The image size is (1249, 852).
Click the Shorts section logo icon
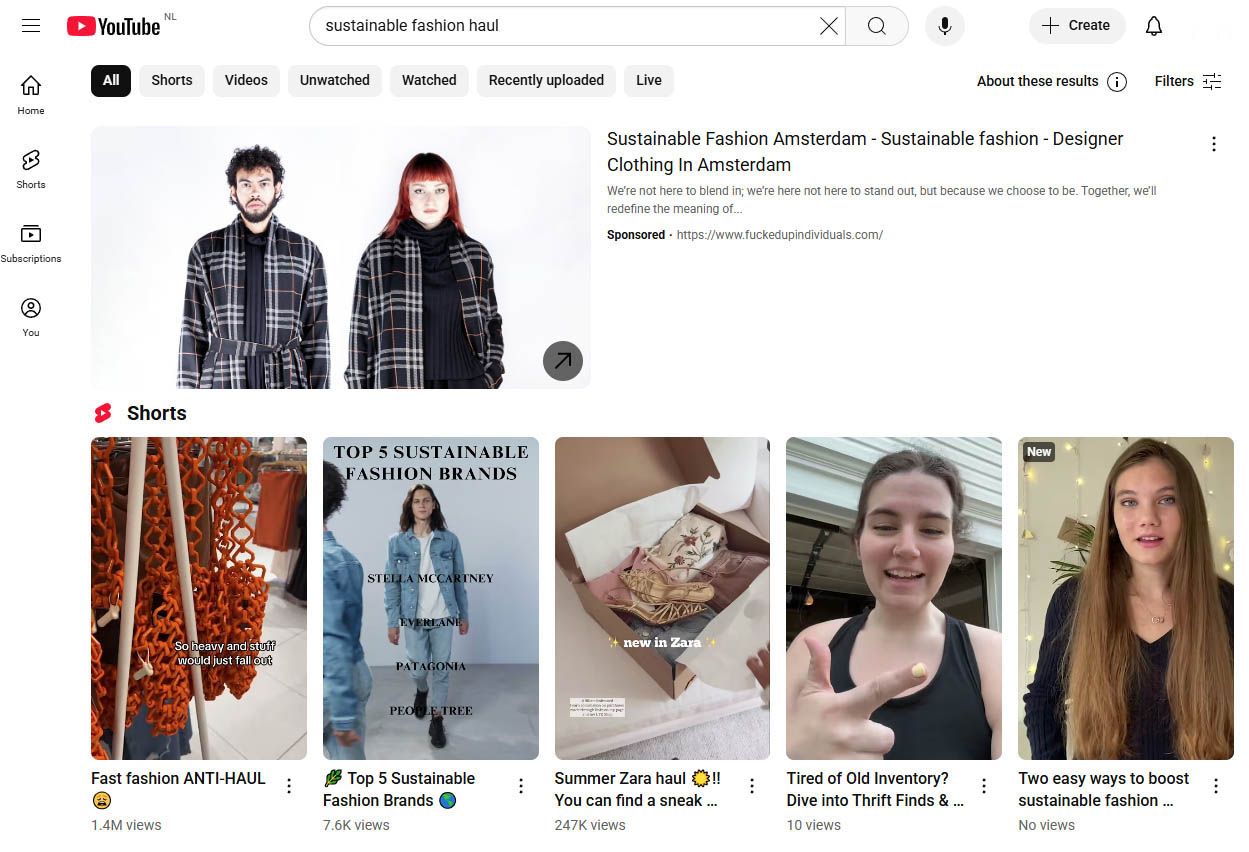103,413
